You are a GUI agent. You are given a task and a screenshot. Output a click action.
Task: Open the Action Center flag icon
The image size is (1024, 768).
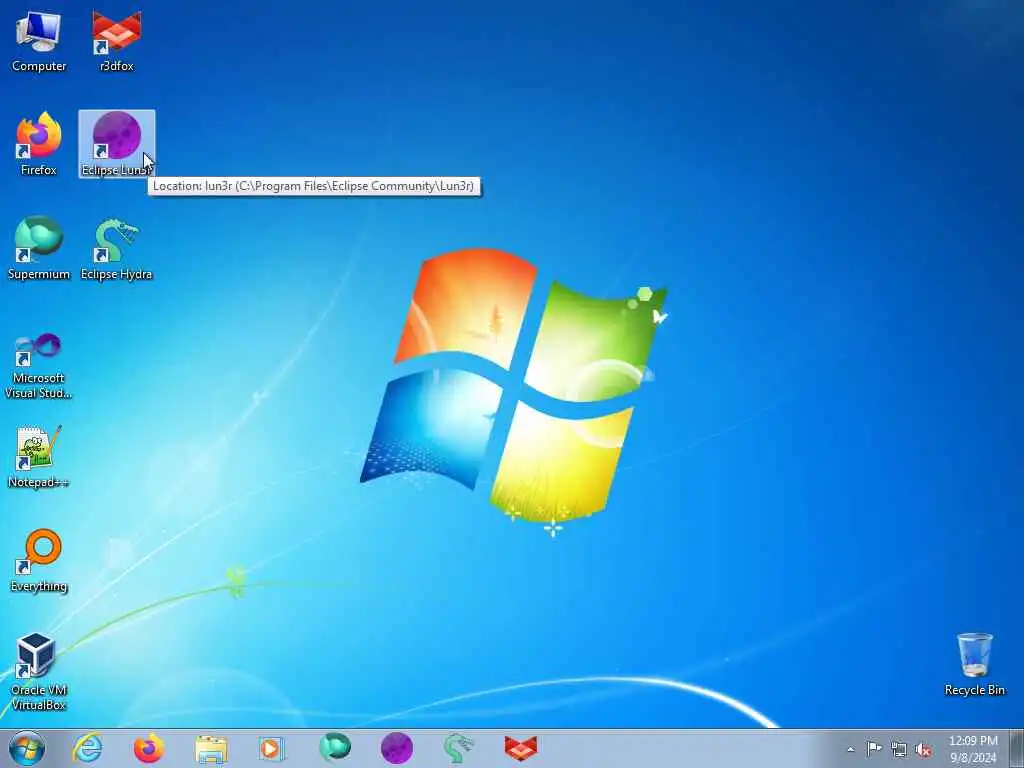tap(874, 748)
